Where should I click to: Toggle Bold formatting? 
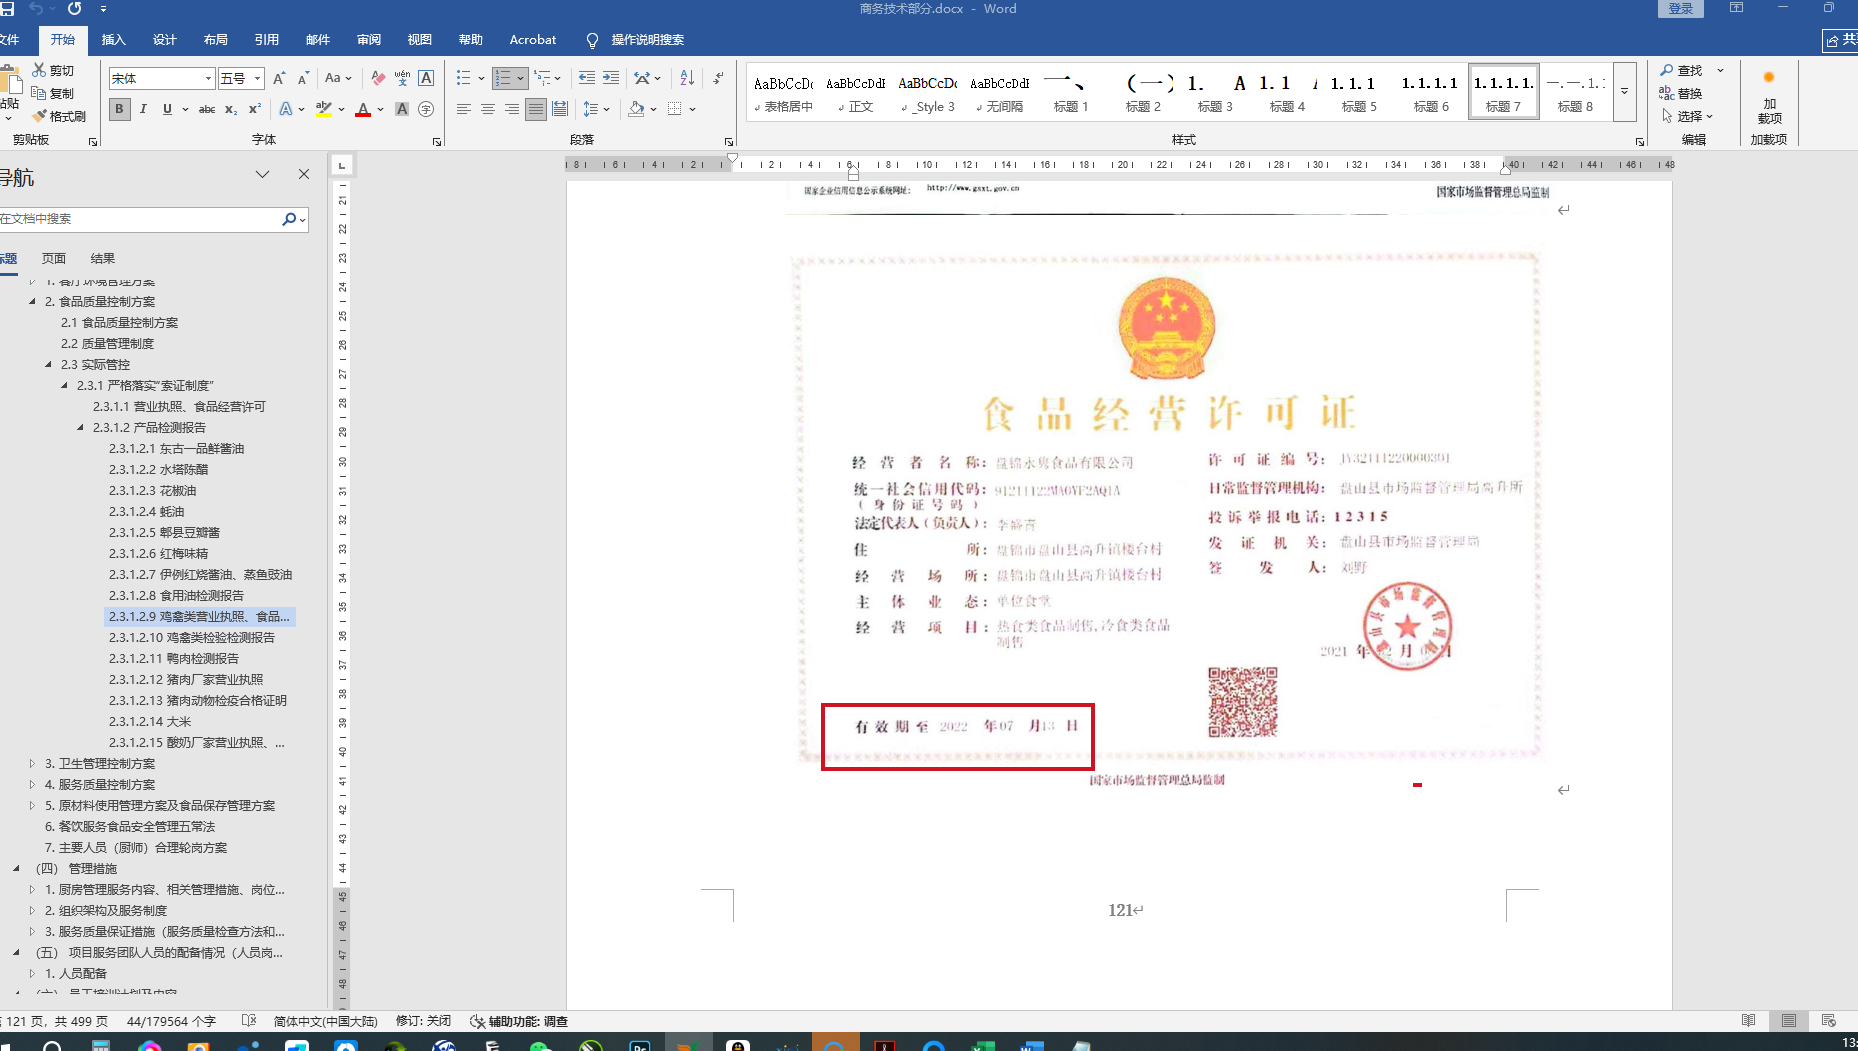click(119, 109)
